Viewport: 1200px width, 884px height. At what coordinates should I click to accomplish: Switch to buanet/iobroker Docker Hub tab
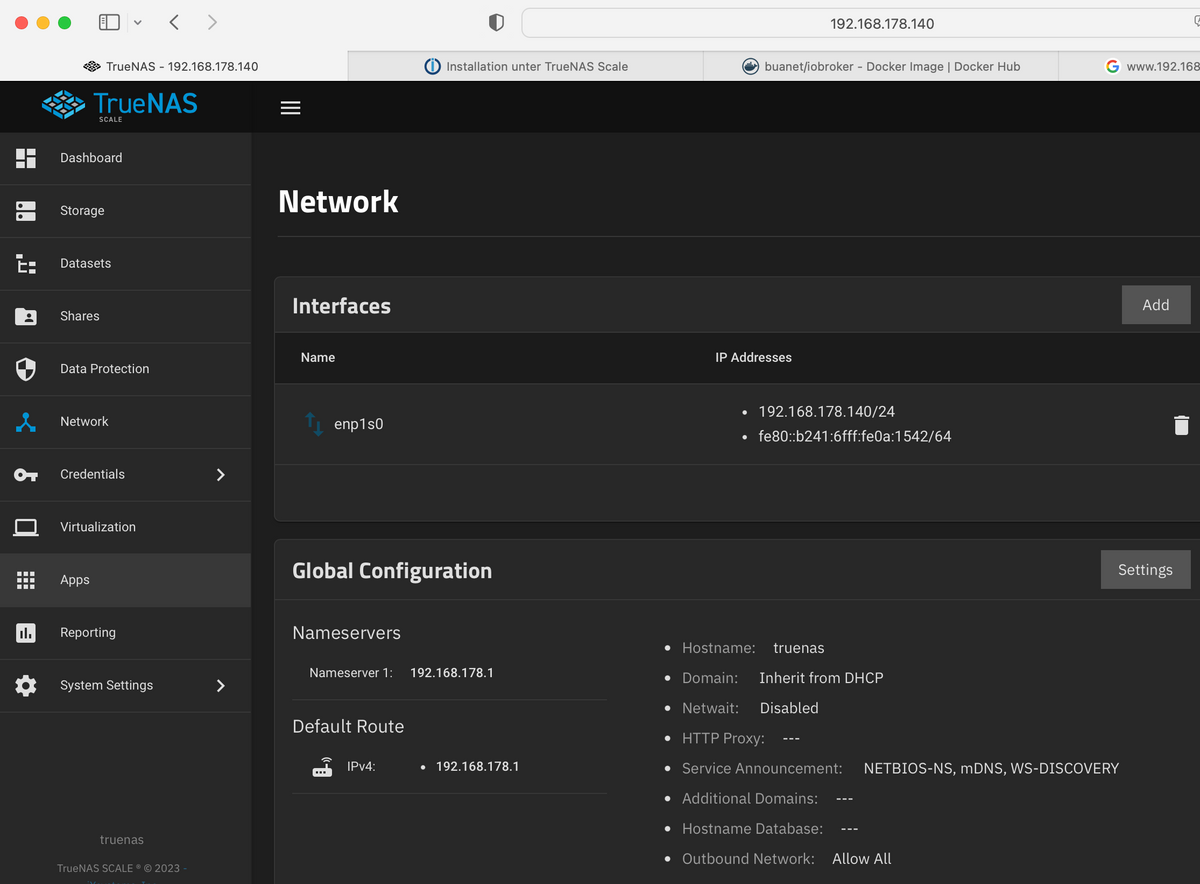(x=881, y=66)
